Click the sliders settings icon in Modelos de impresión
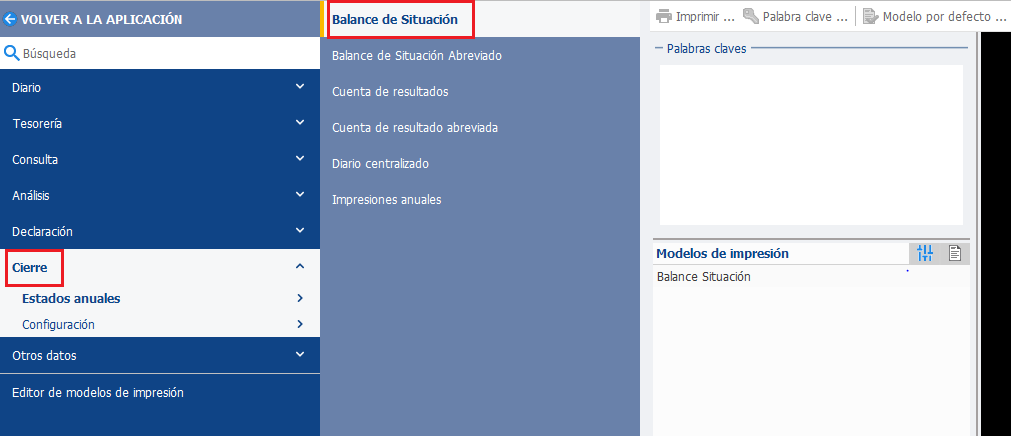The height and width of the screenshot is (436, 1011). tap(925, 253)
